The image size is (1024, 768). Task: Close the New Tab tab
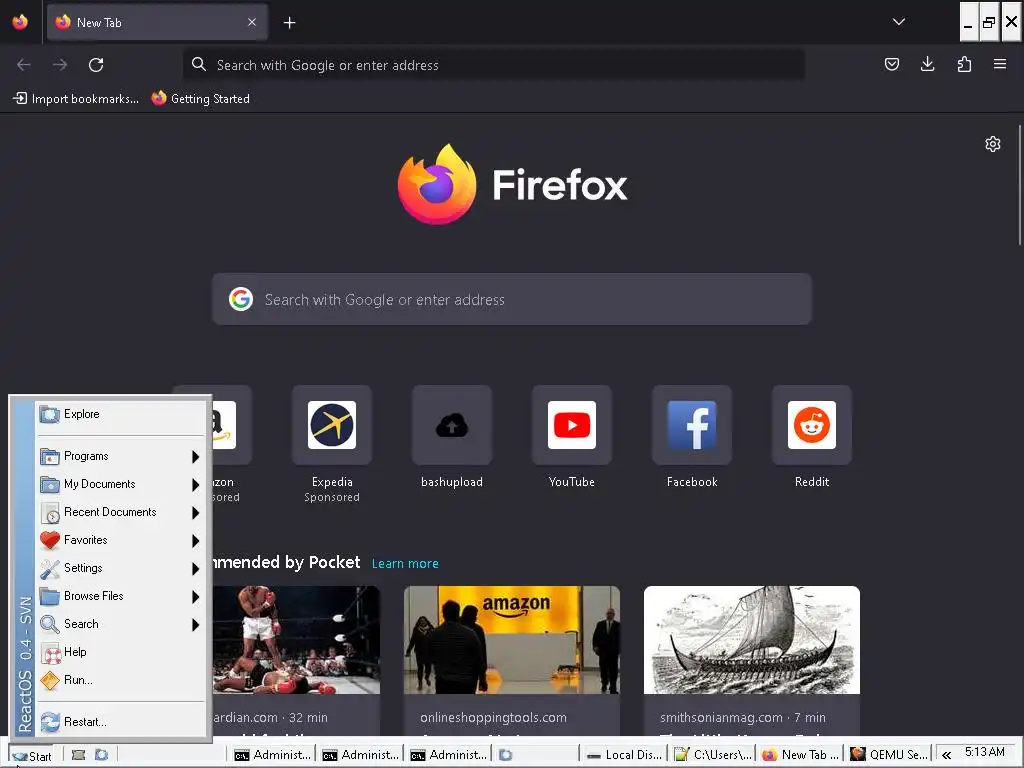252,22
